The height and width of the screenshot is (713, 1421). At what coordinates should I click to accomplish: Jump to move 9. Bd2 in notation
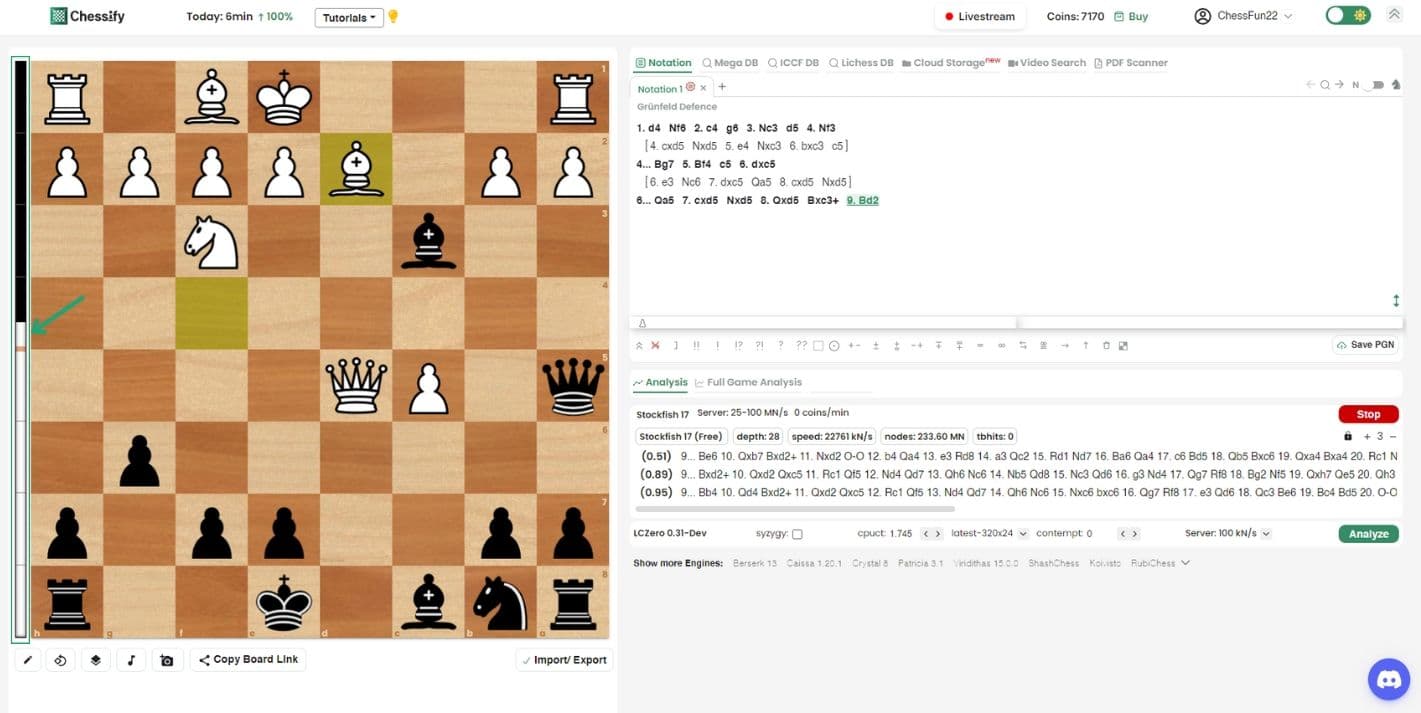862,200
